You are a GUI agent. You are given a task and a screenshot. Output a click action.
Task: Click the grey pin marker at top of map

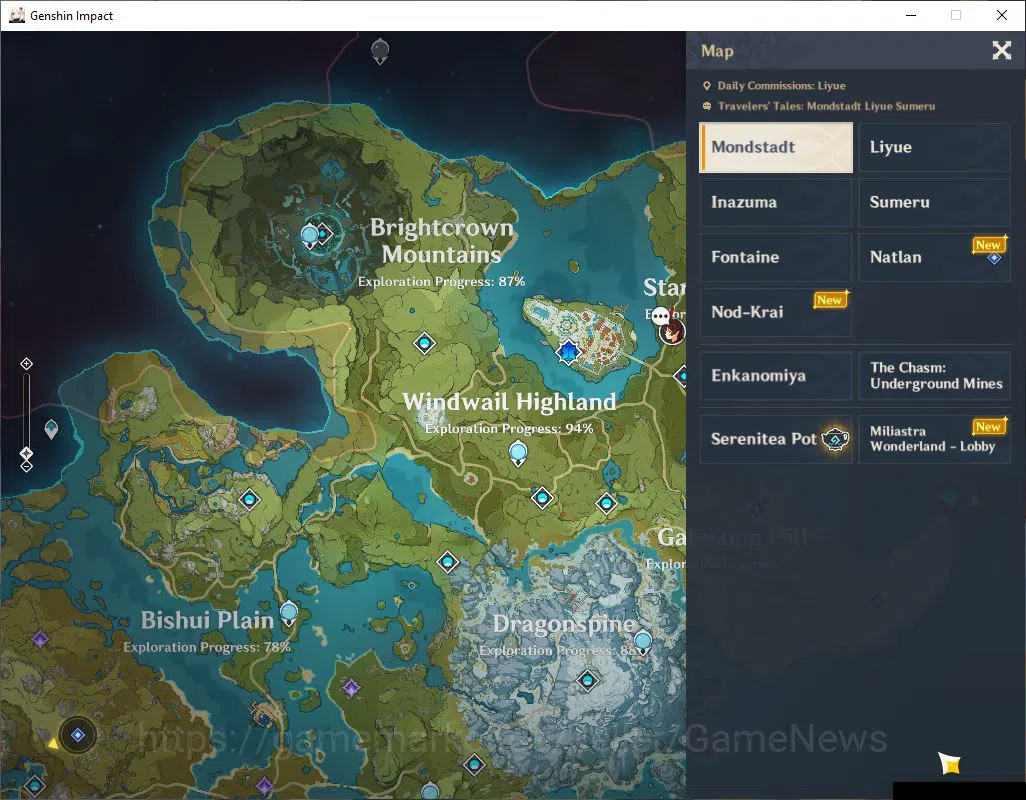coord(380,51)
